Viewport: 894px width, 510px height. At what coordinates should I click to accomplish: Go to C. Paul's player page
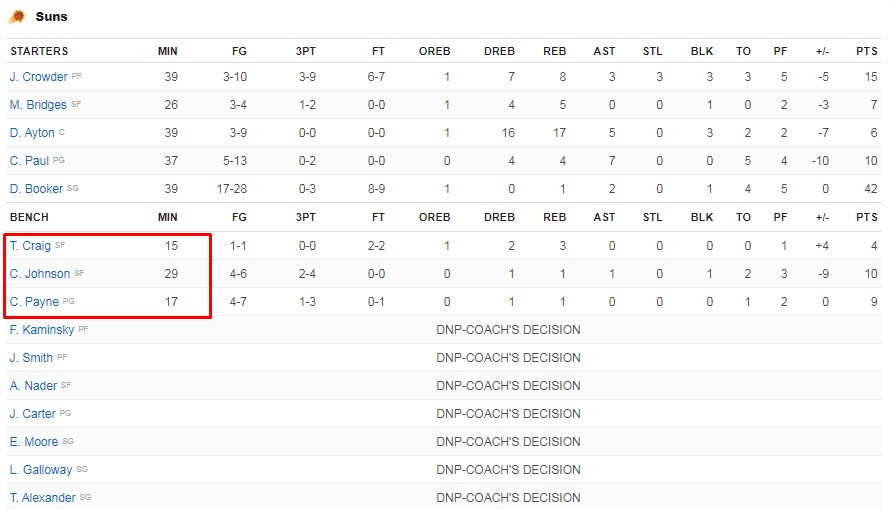[x=29, y=161]
